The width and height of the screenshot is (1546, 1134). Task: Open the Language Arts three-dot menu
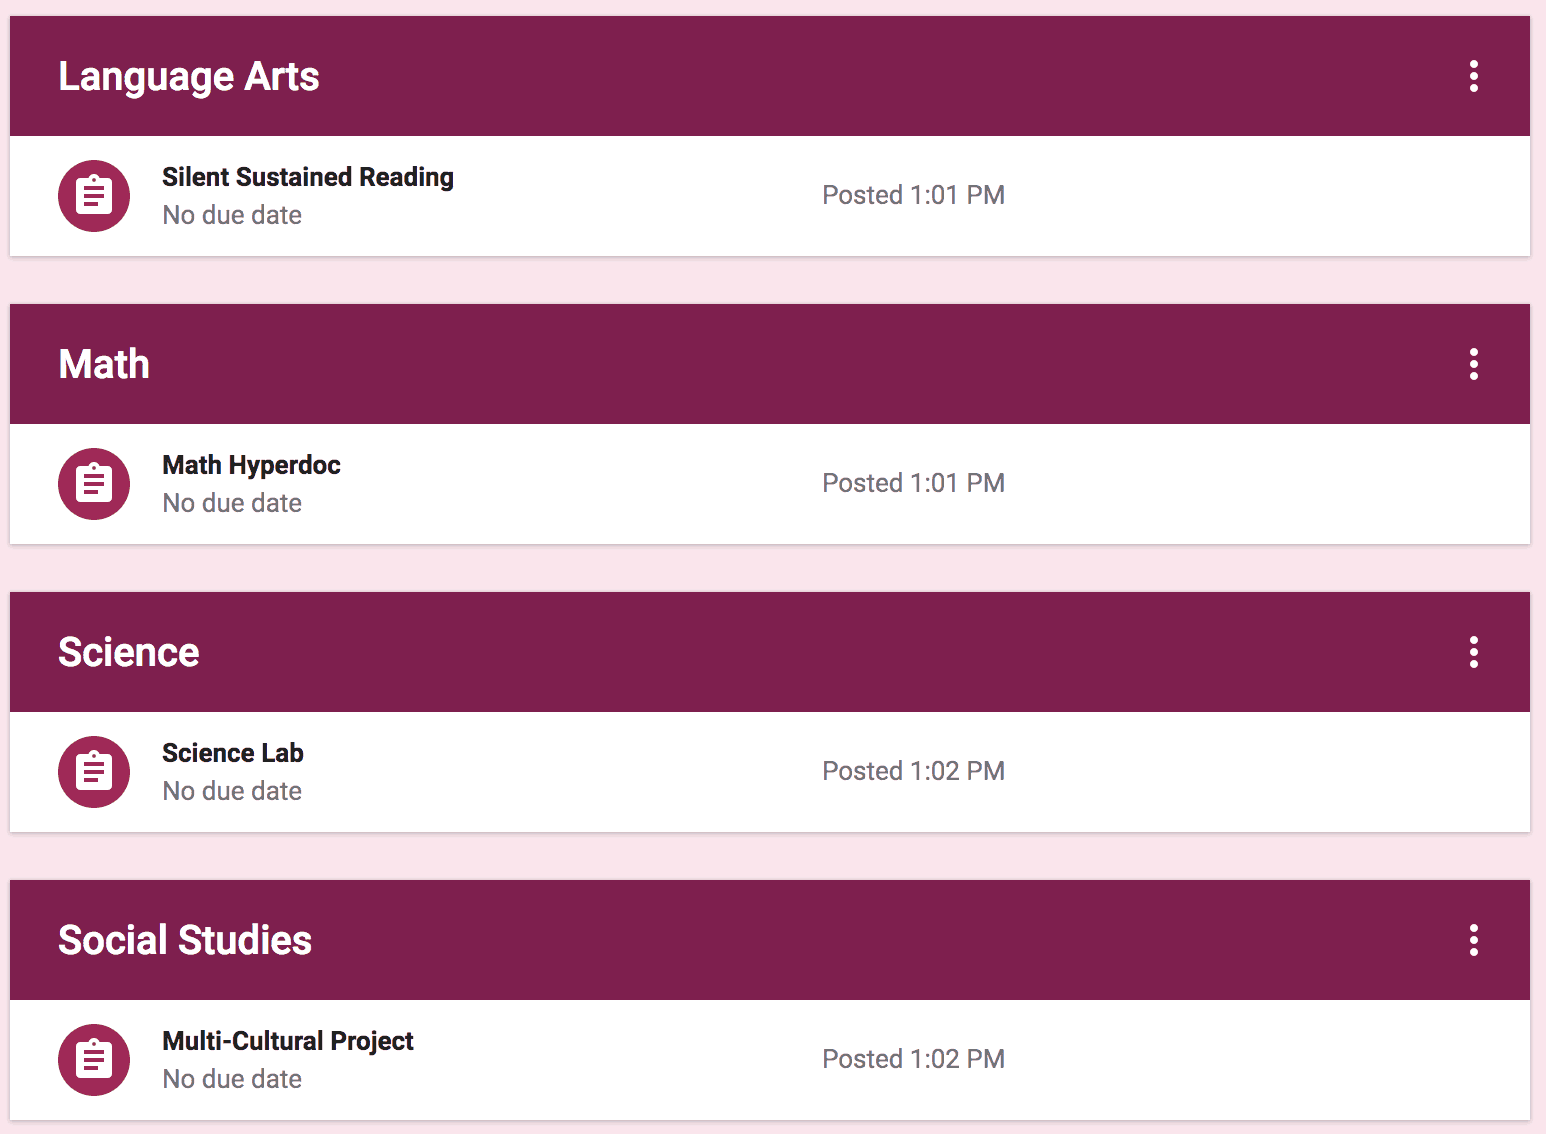coord(1473,76)
